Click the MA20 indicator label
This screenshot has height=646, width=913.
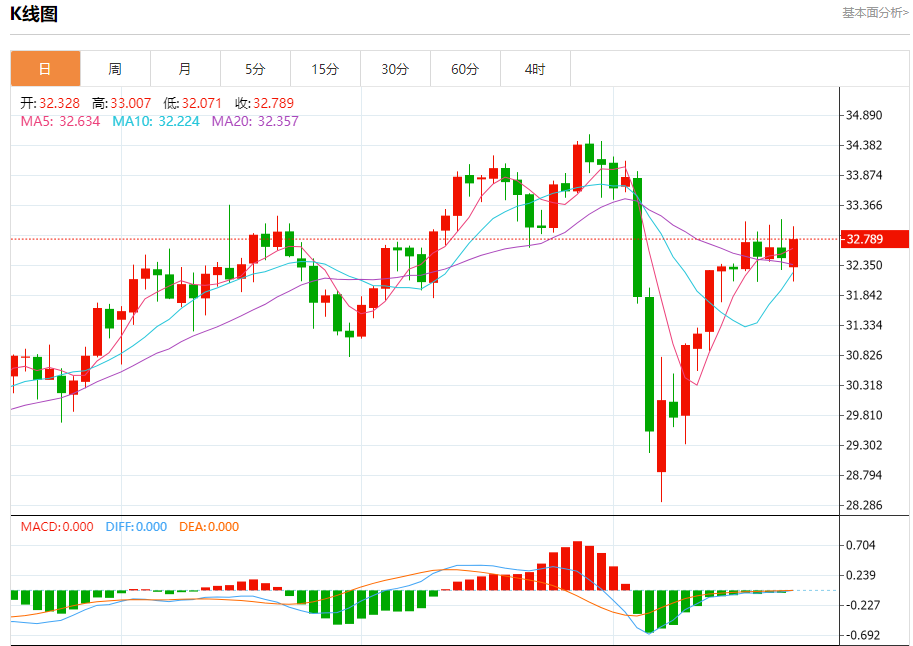255,121
